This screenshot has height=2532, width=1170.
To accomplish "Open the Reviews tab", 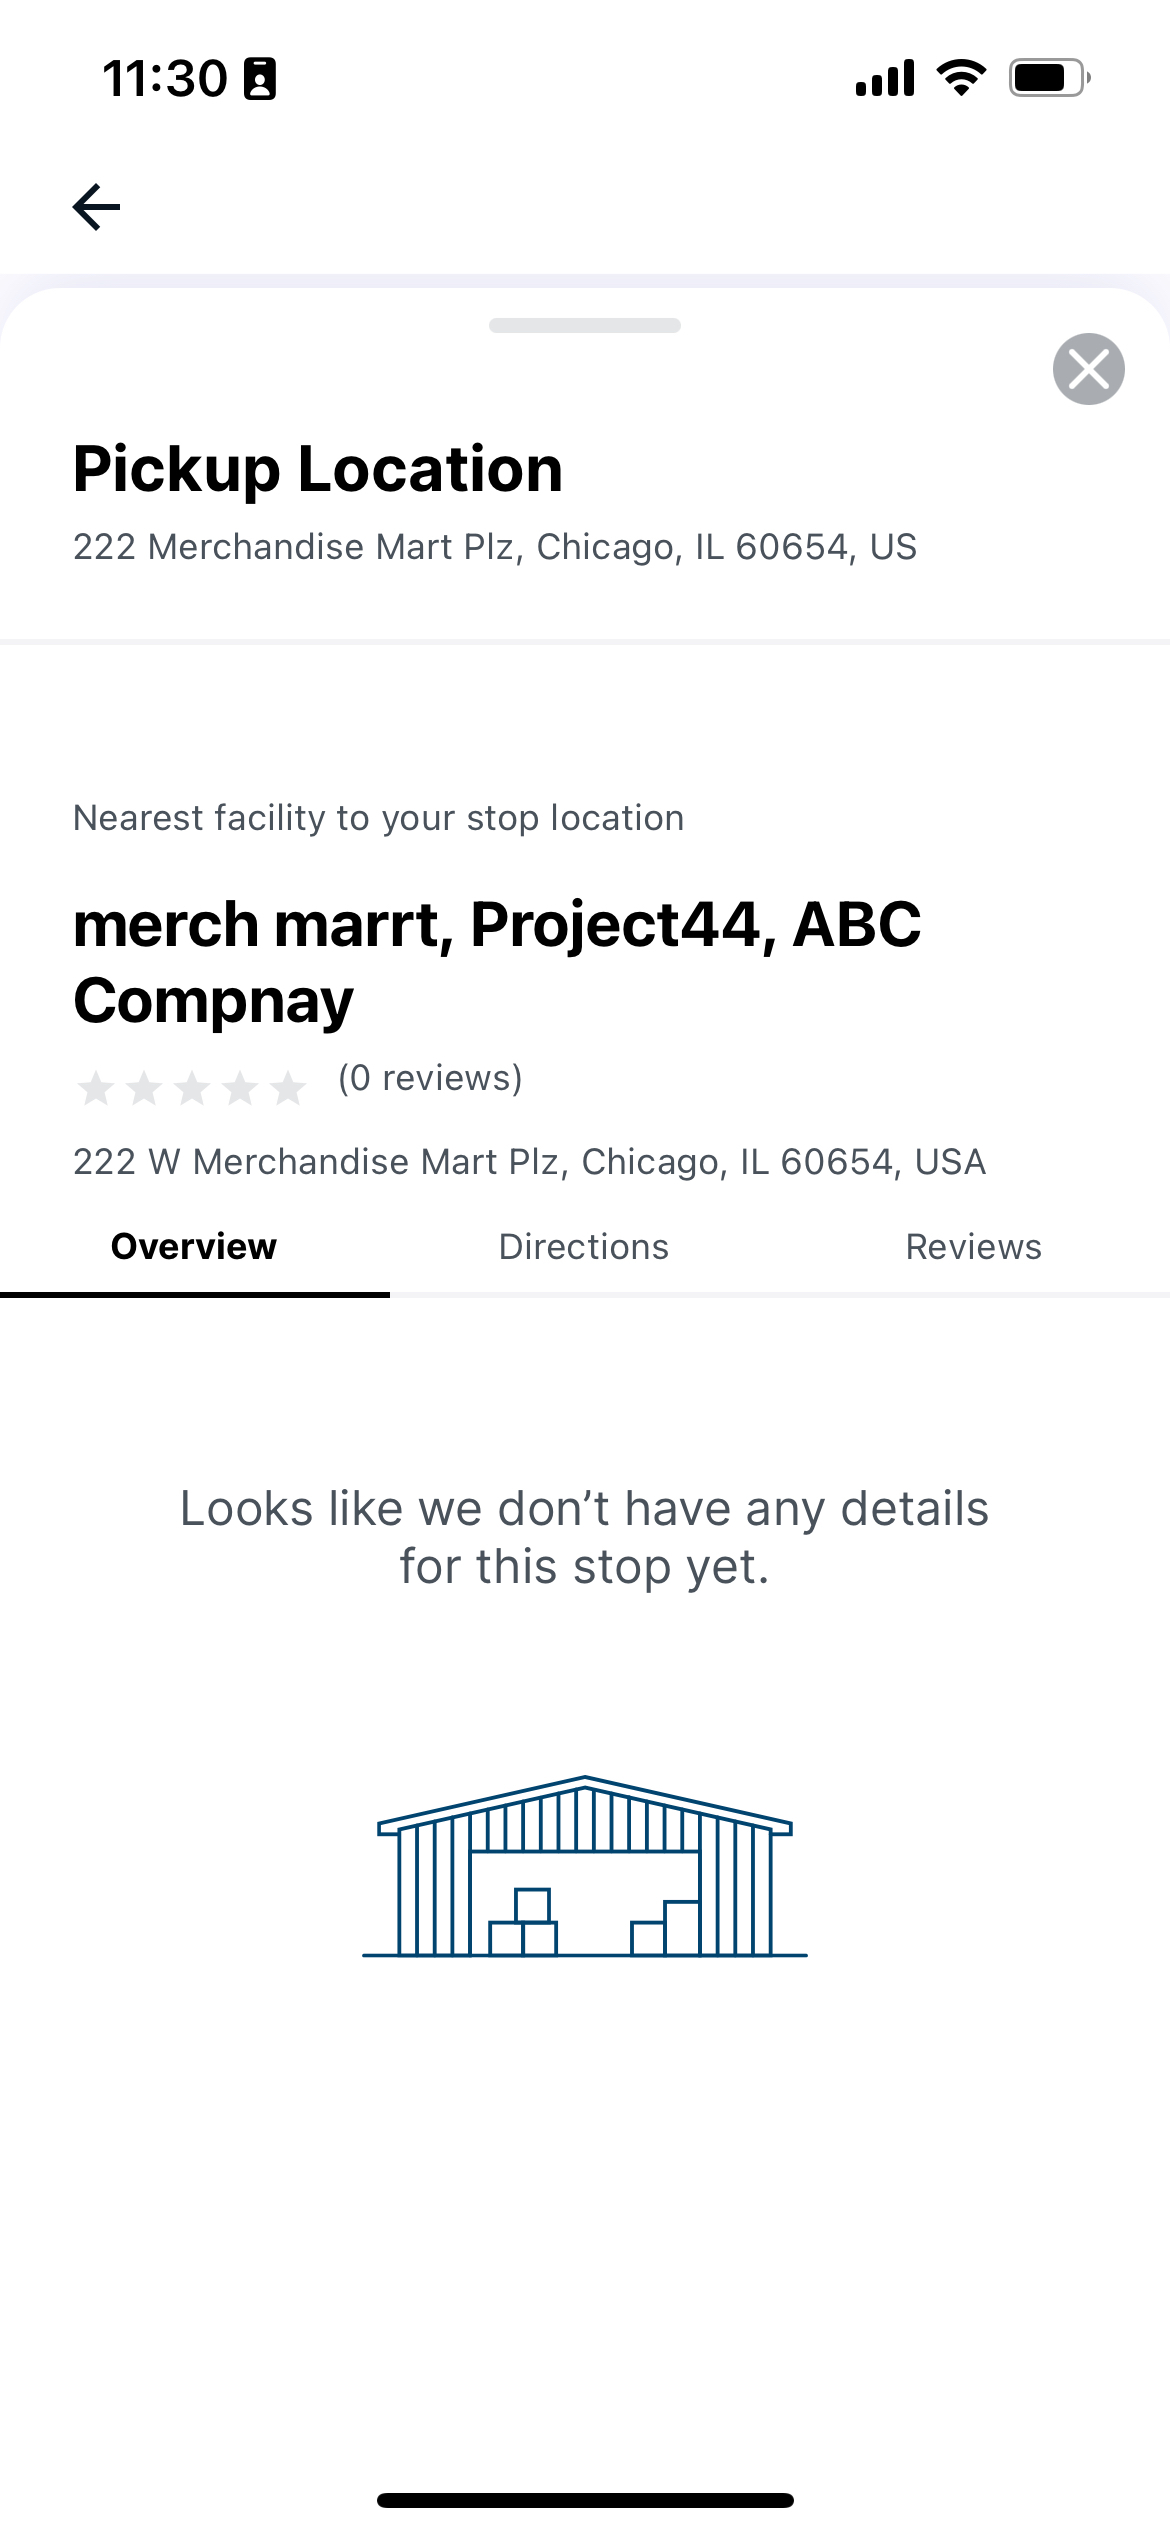I will tap(974, 1247).
